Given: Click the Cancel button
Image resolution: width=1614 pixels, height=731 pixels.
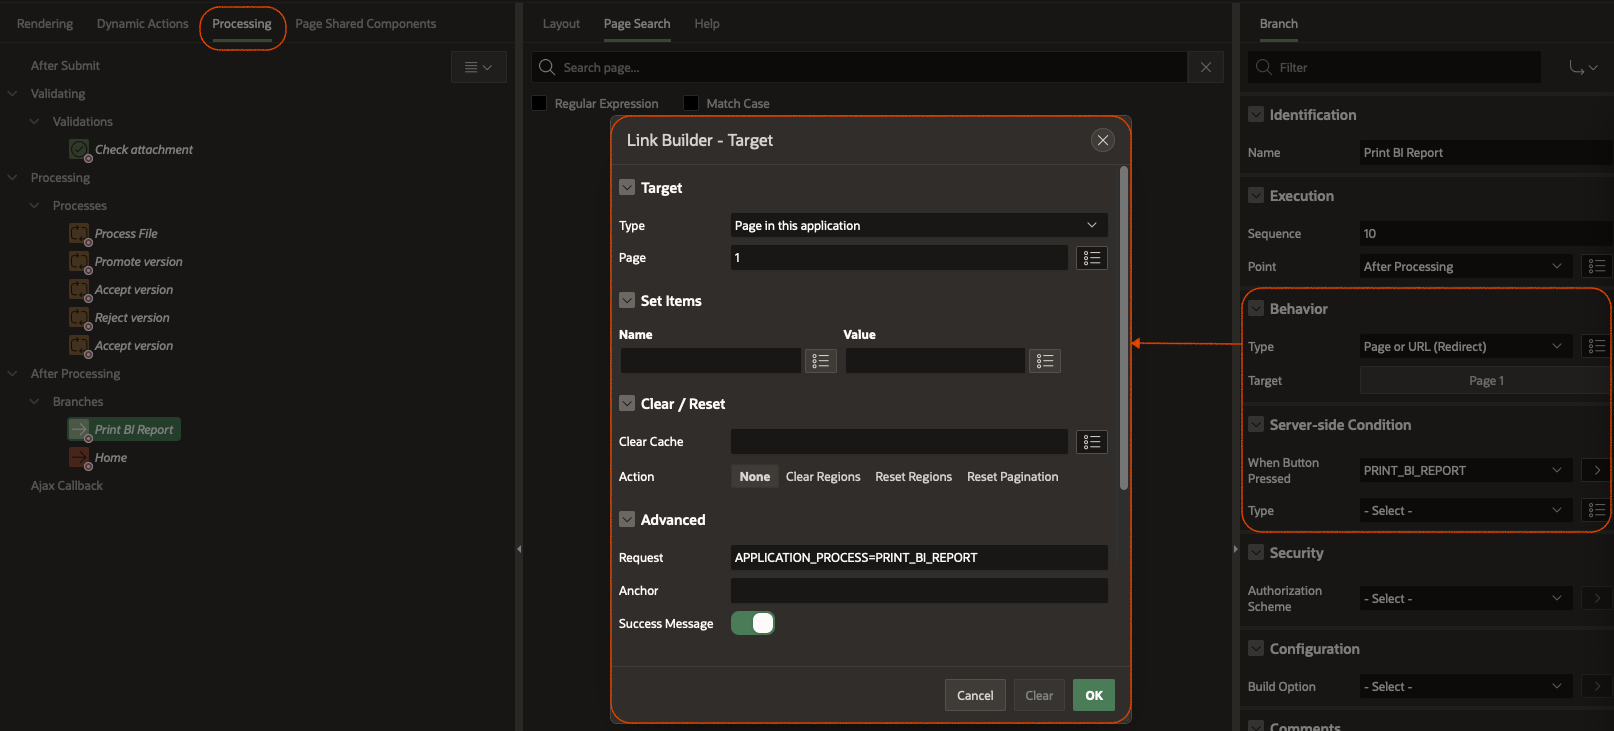Looking at the screenshot, I should coord(974,695).
